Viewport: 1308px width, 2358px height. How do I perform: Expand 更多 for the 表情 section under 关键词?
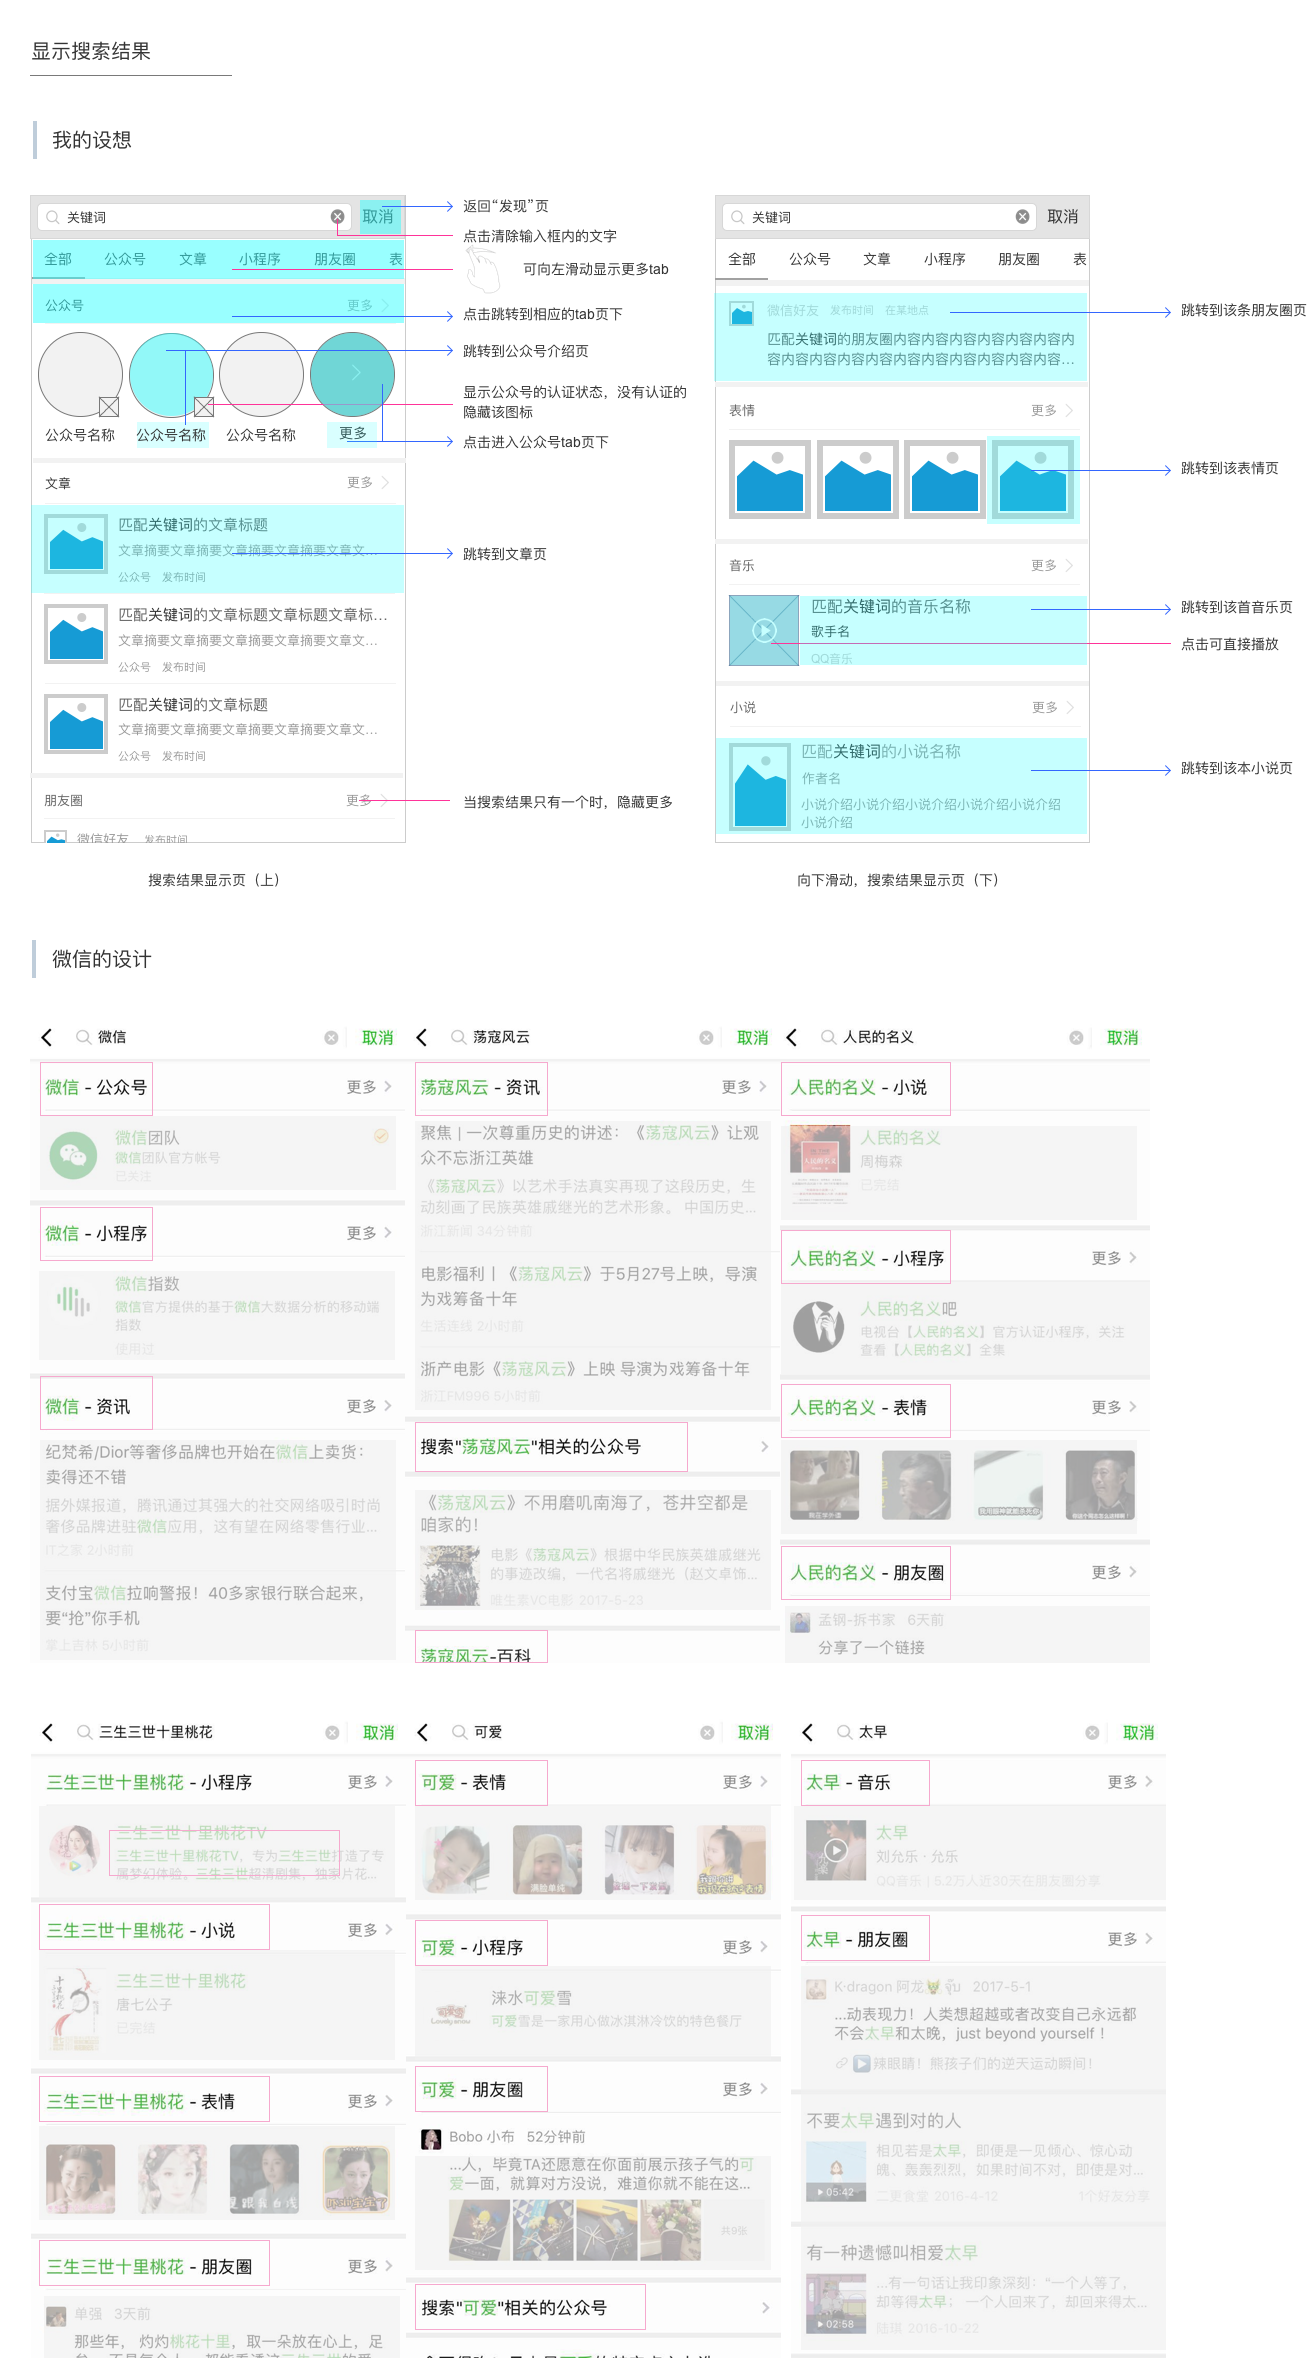pos(1052,410)
